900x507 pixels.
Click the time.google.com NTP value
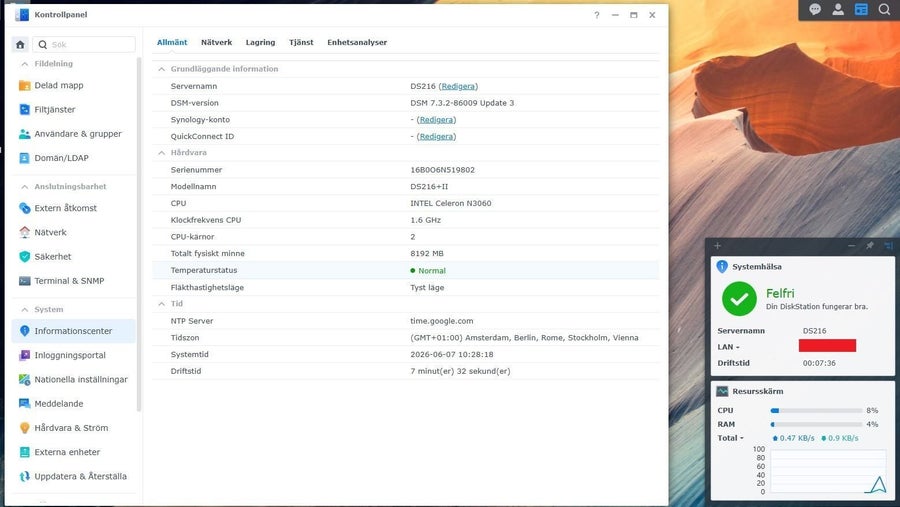pos(441,321)
